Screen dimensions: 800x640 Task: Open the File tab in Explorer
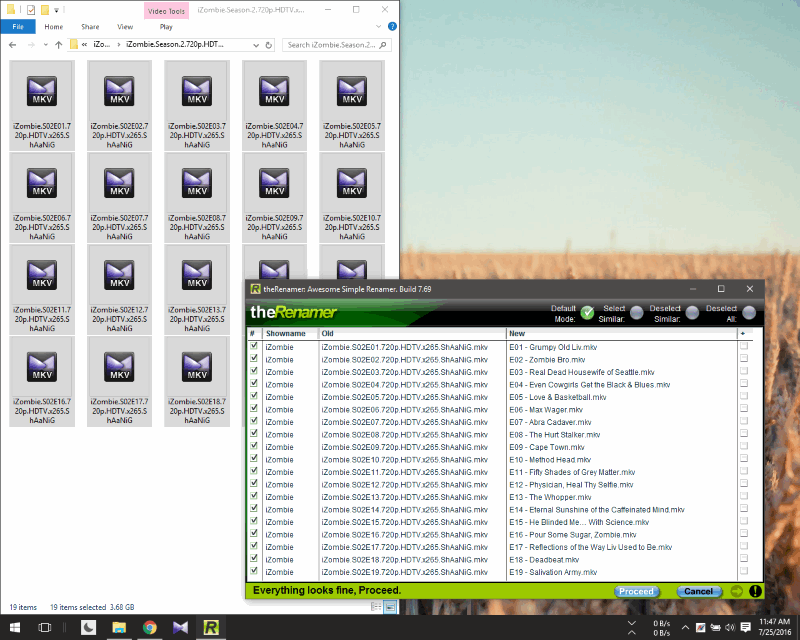[x=18, y=27]
